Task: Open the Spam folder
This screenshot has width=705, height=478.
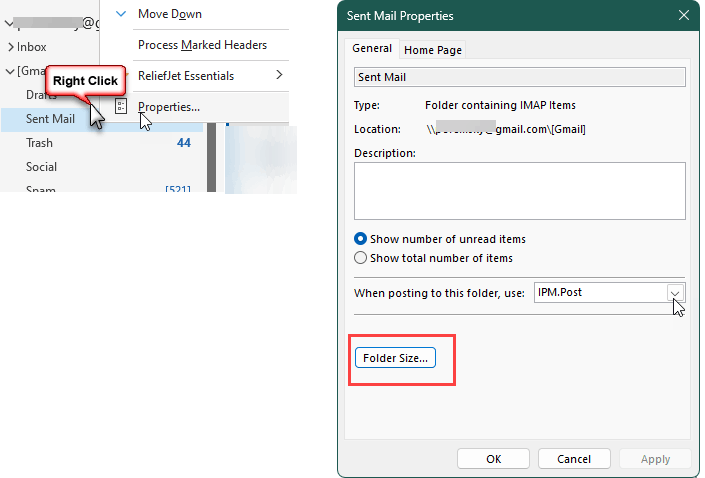Action: click(x=40, y=189)
